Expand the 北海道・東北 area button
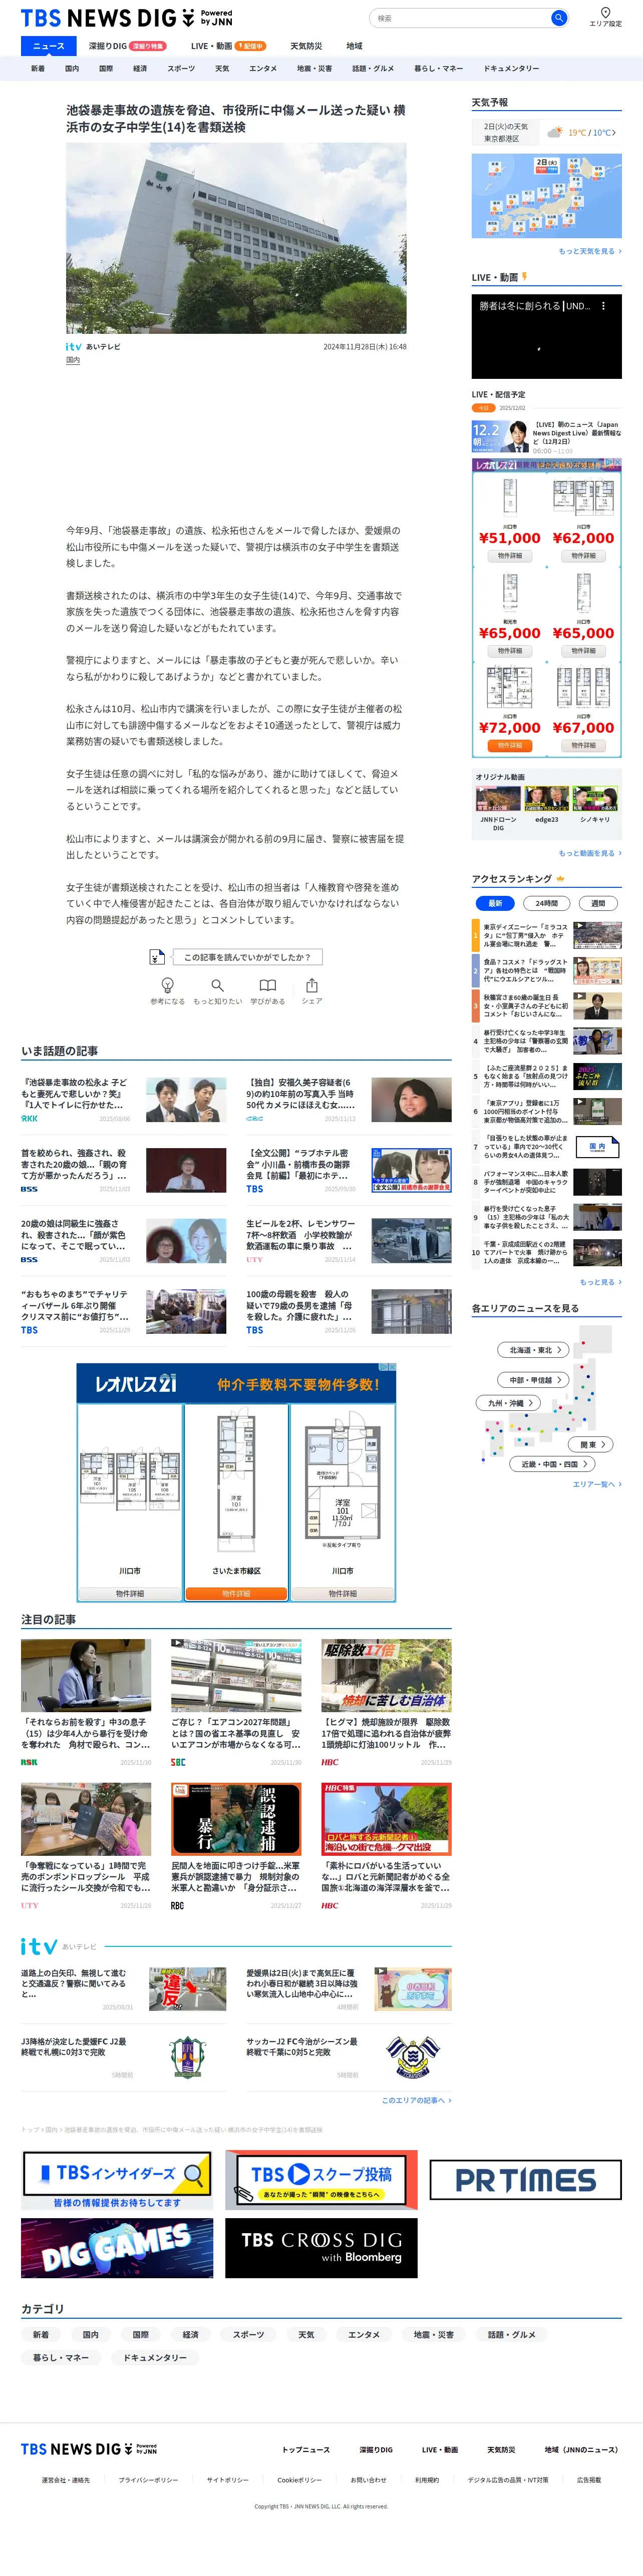Image resolution: width=643 pixels, height=2576 pixels. (534, 1350)
